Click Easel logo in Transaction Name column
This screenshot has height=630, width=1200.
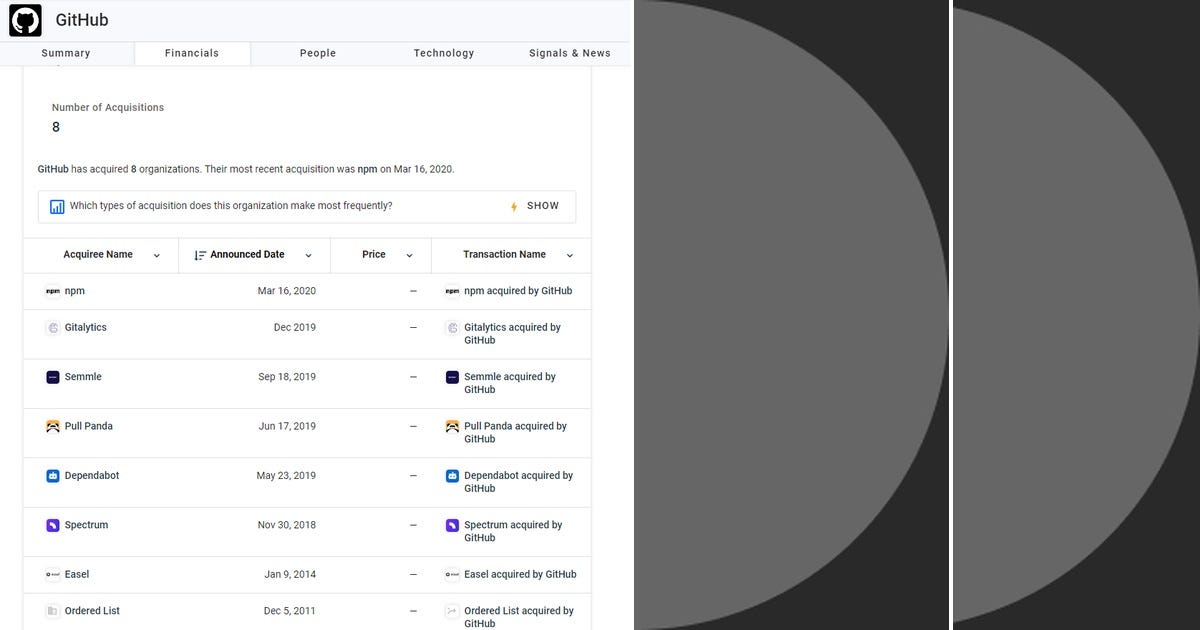click(452, 574)
